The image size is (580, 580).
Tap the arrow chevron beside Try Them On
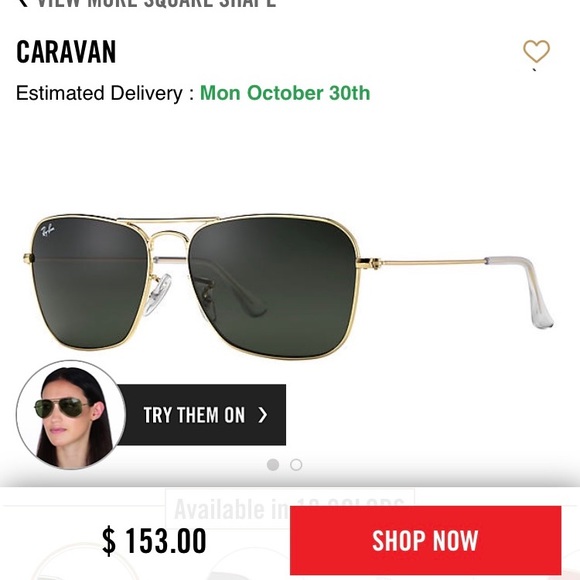pyautogui.click(x=263, y=415)
